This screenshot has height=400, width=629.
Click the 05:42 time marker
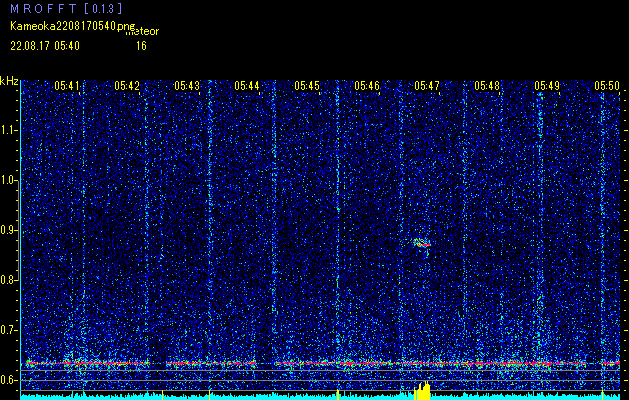coord(127,85)
